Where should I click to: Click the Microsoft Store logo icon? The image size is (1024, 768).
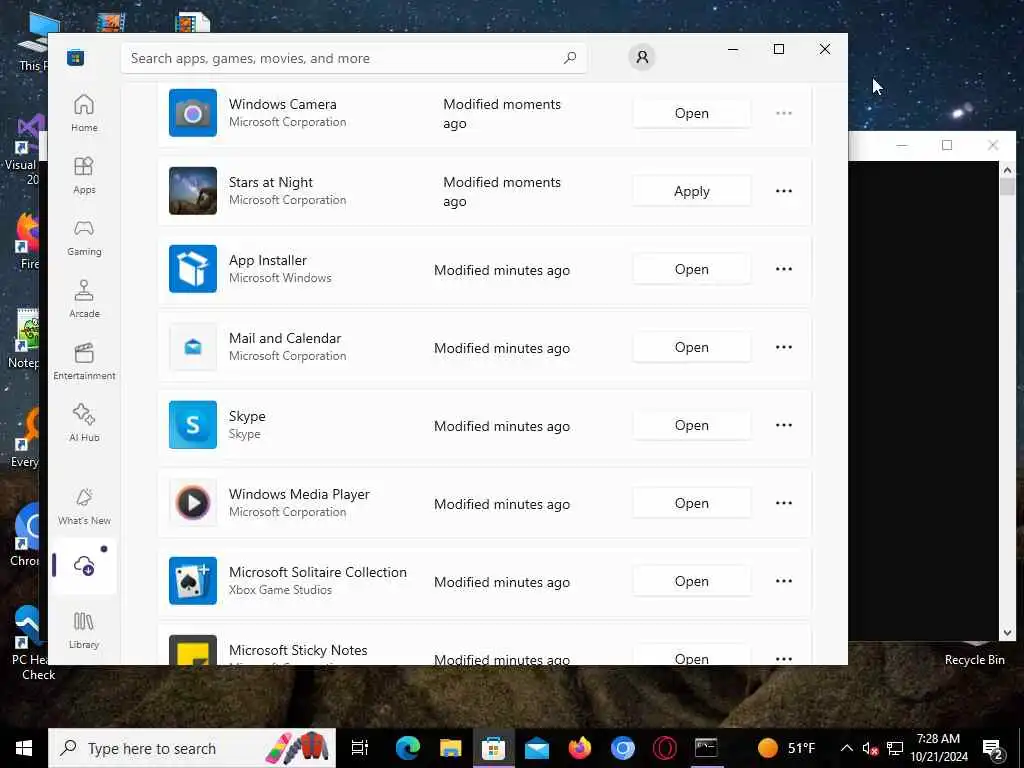coord(76,58)
